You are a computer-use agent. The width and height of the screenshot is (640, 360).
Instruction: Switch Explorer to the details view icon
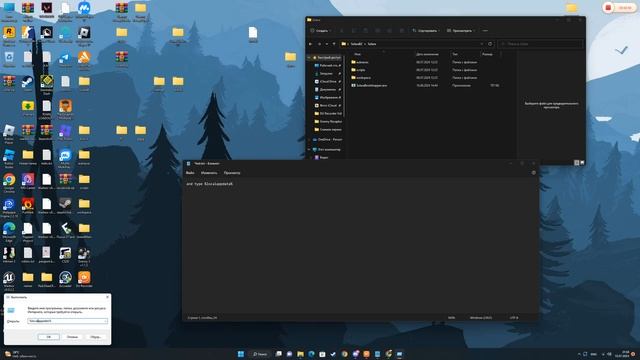point(576,162)
